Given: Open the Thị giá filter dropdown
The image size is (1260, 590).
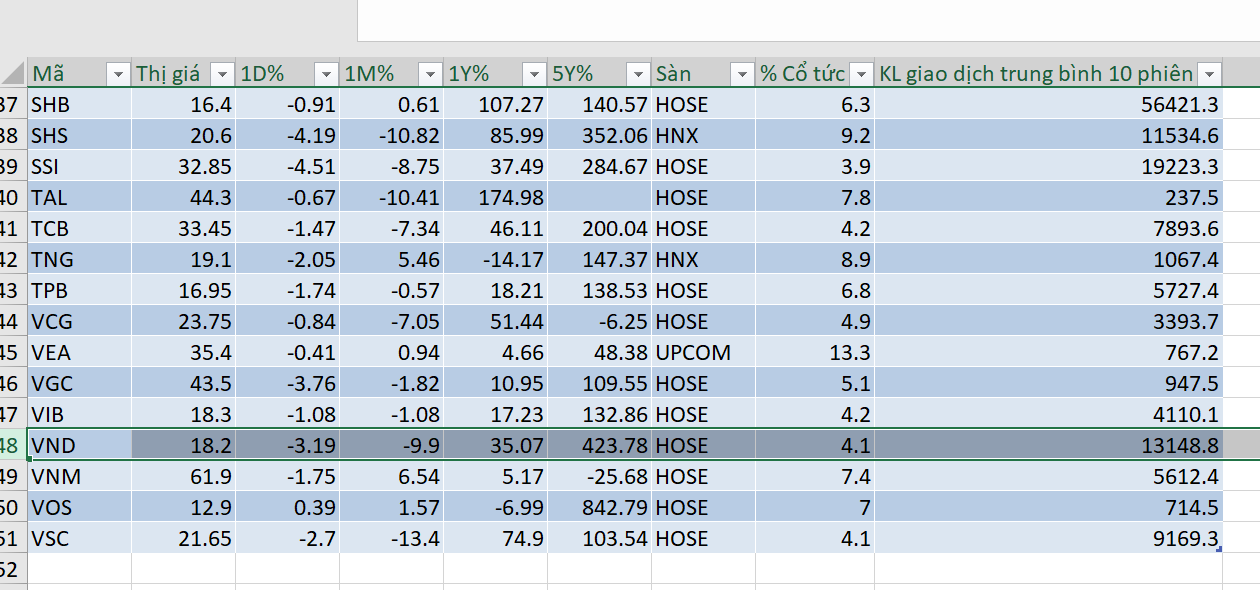Looking at the screenshot, I should tap(222, 74).
